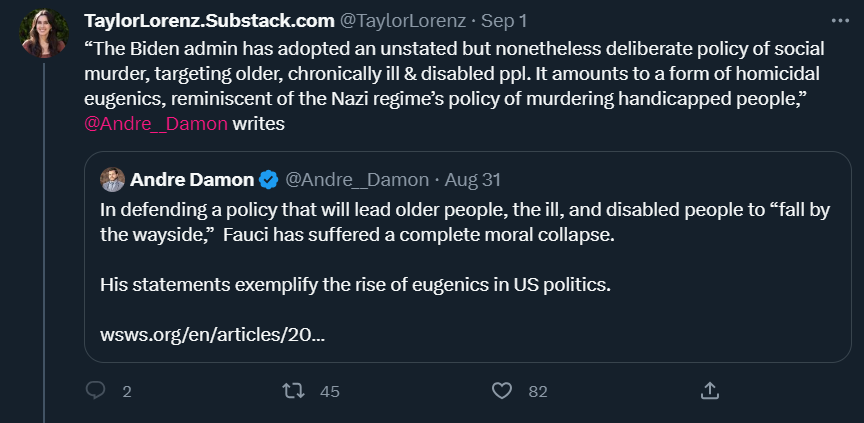The height and width of the screenshot is (423, 864).
Task: Open the wsws.org article link
Action: pos(212,336)
